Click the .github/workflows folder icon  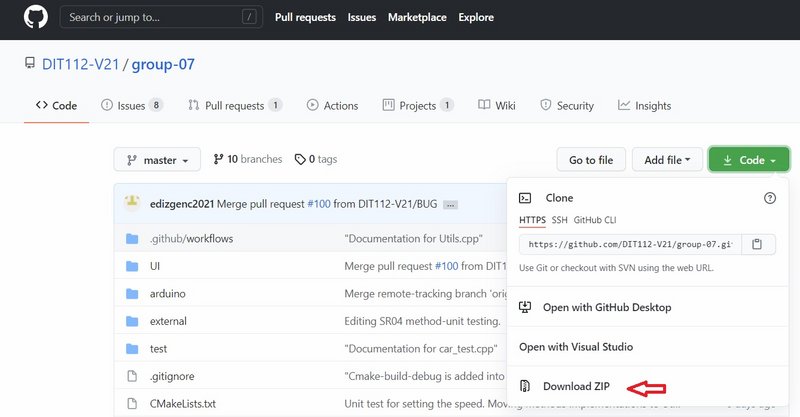(132, 238)
